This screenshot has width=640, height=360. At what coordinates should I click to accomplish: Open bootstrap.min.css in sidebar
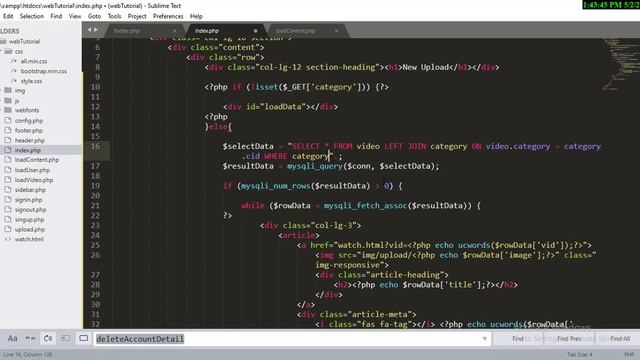pyautogui.click(x=43, y=71)
